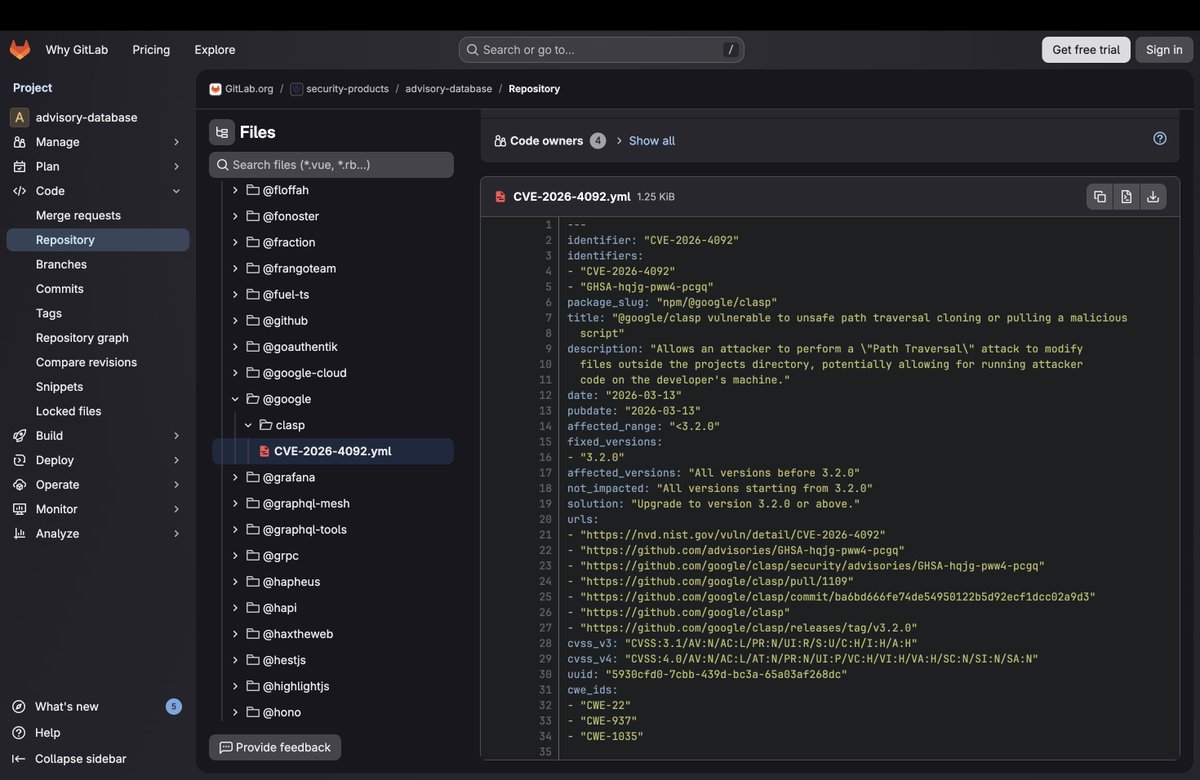The width and height of the screenshot is (1200, 780).
Task: Click the advisory-database project avatar
Action: coord(19,117)
